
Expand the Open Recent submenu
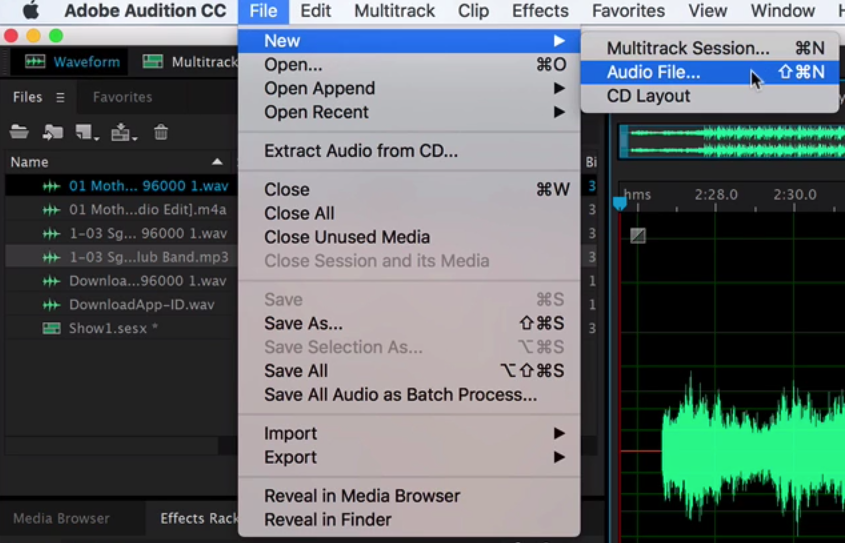(409, 112)
